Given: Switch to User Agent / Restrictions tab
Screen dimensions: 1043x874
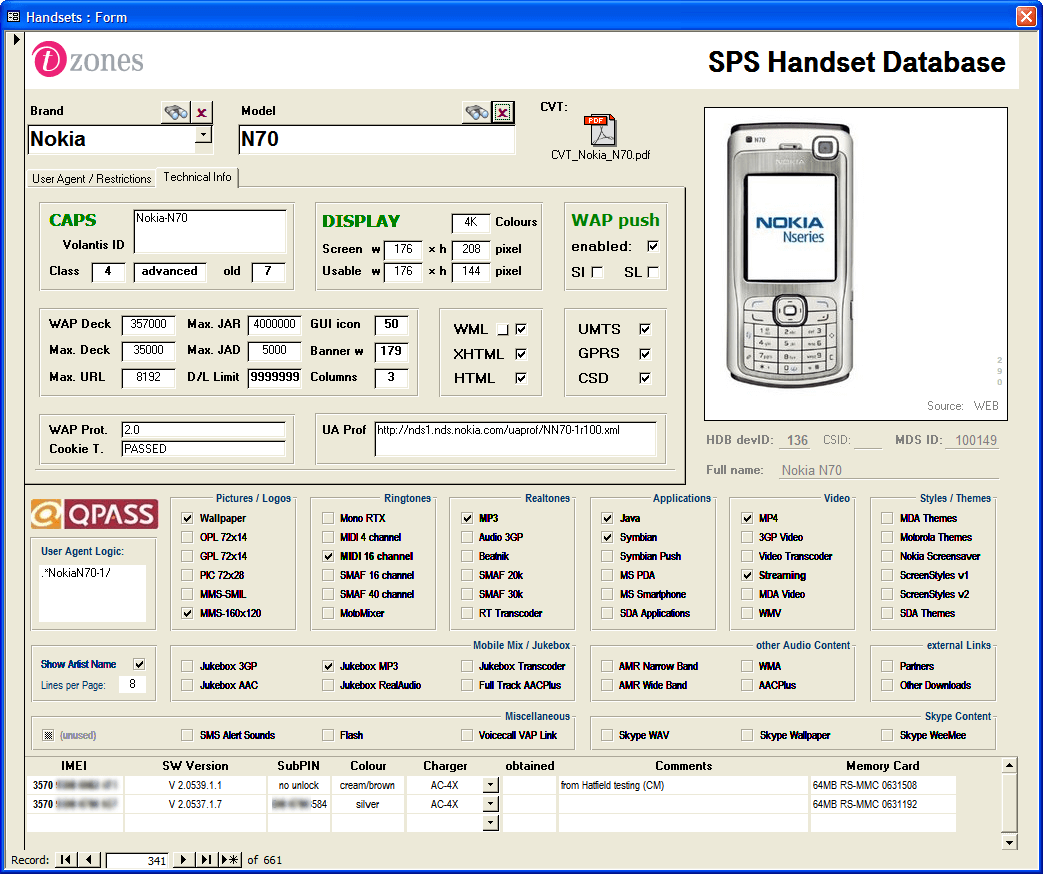Looking at the screenshot, I should (x=92, y=179).
